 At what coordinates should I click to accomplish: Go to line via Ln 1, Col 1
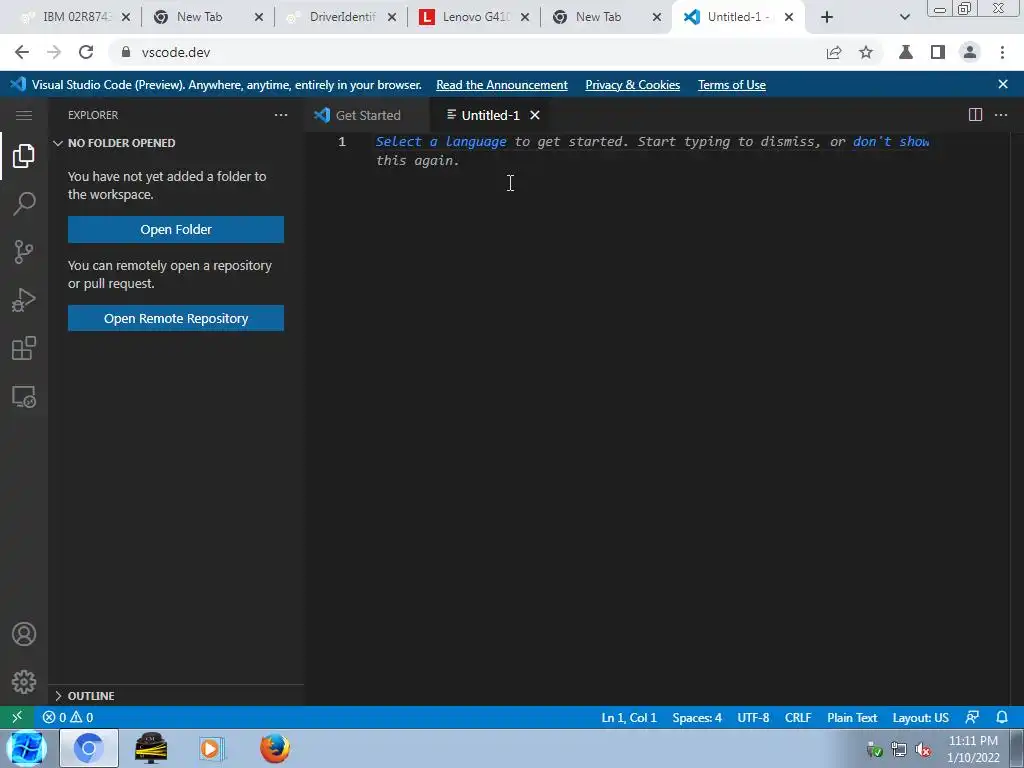[629, 717]
